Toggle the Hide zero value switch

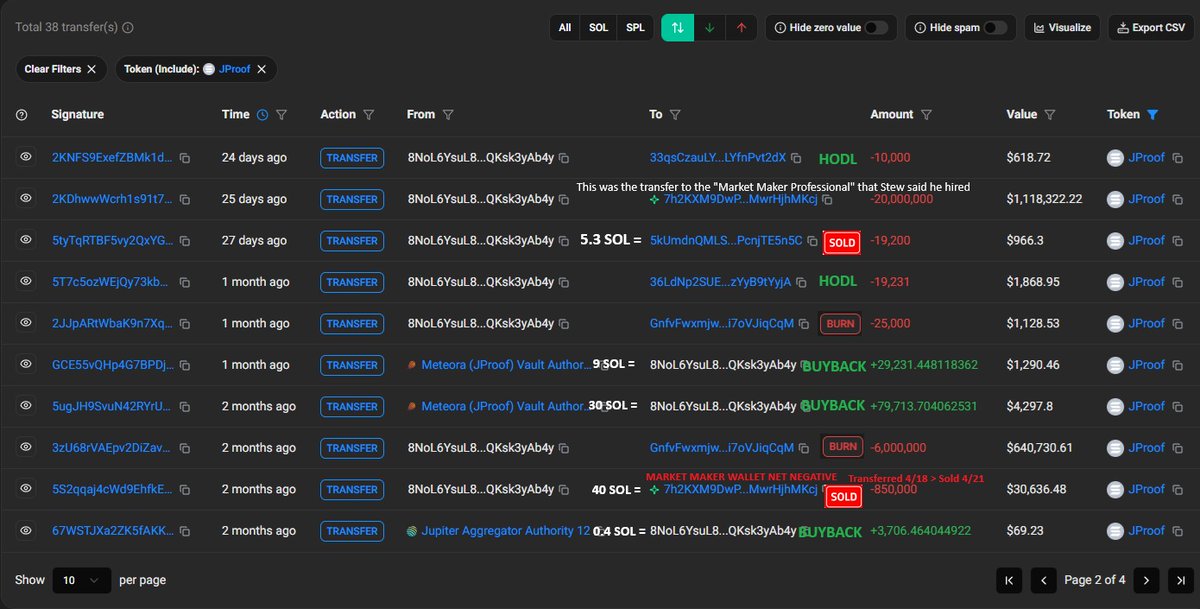(x=876, y=28)
